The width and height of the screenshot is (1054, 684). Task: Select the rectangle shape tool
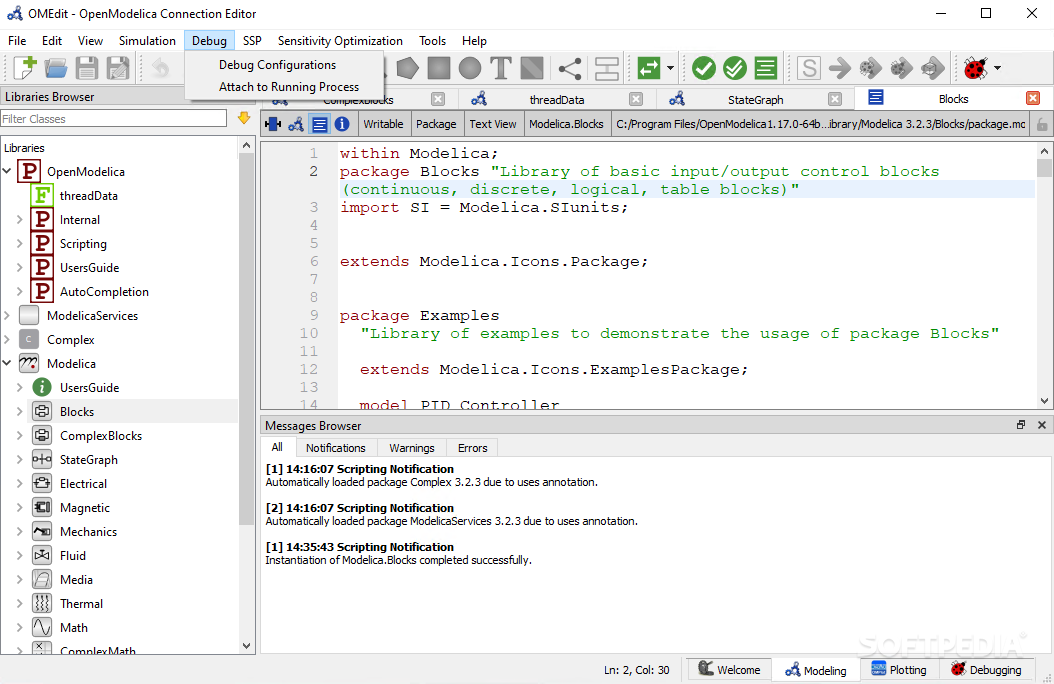click(439, 68)
